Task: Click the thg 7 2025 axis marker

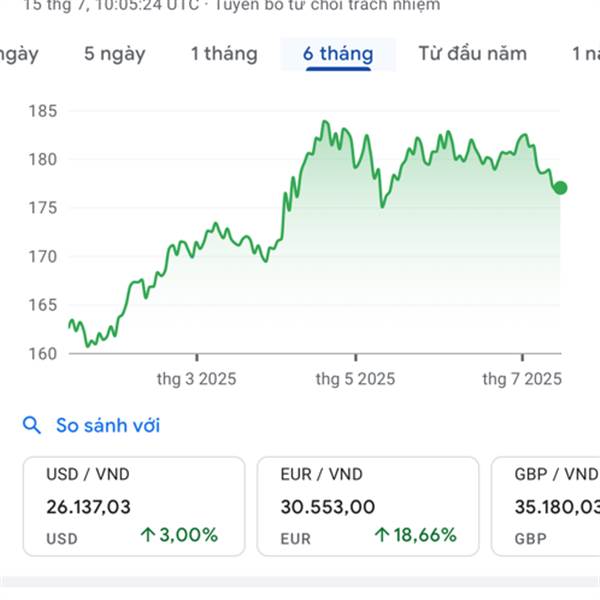Action: pyautogui.click(x=522, y=379)
